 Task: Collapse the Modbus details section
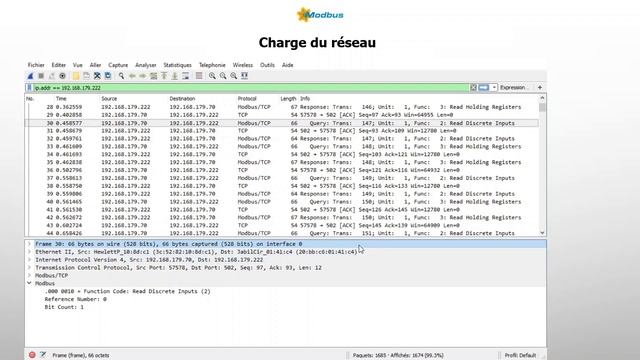[x=29, y=283]
